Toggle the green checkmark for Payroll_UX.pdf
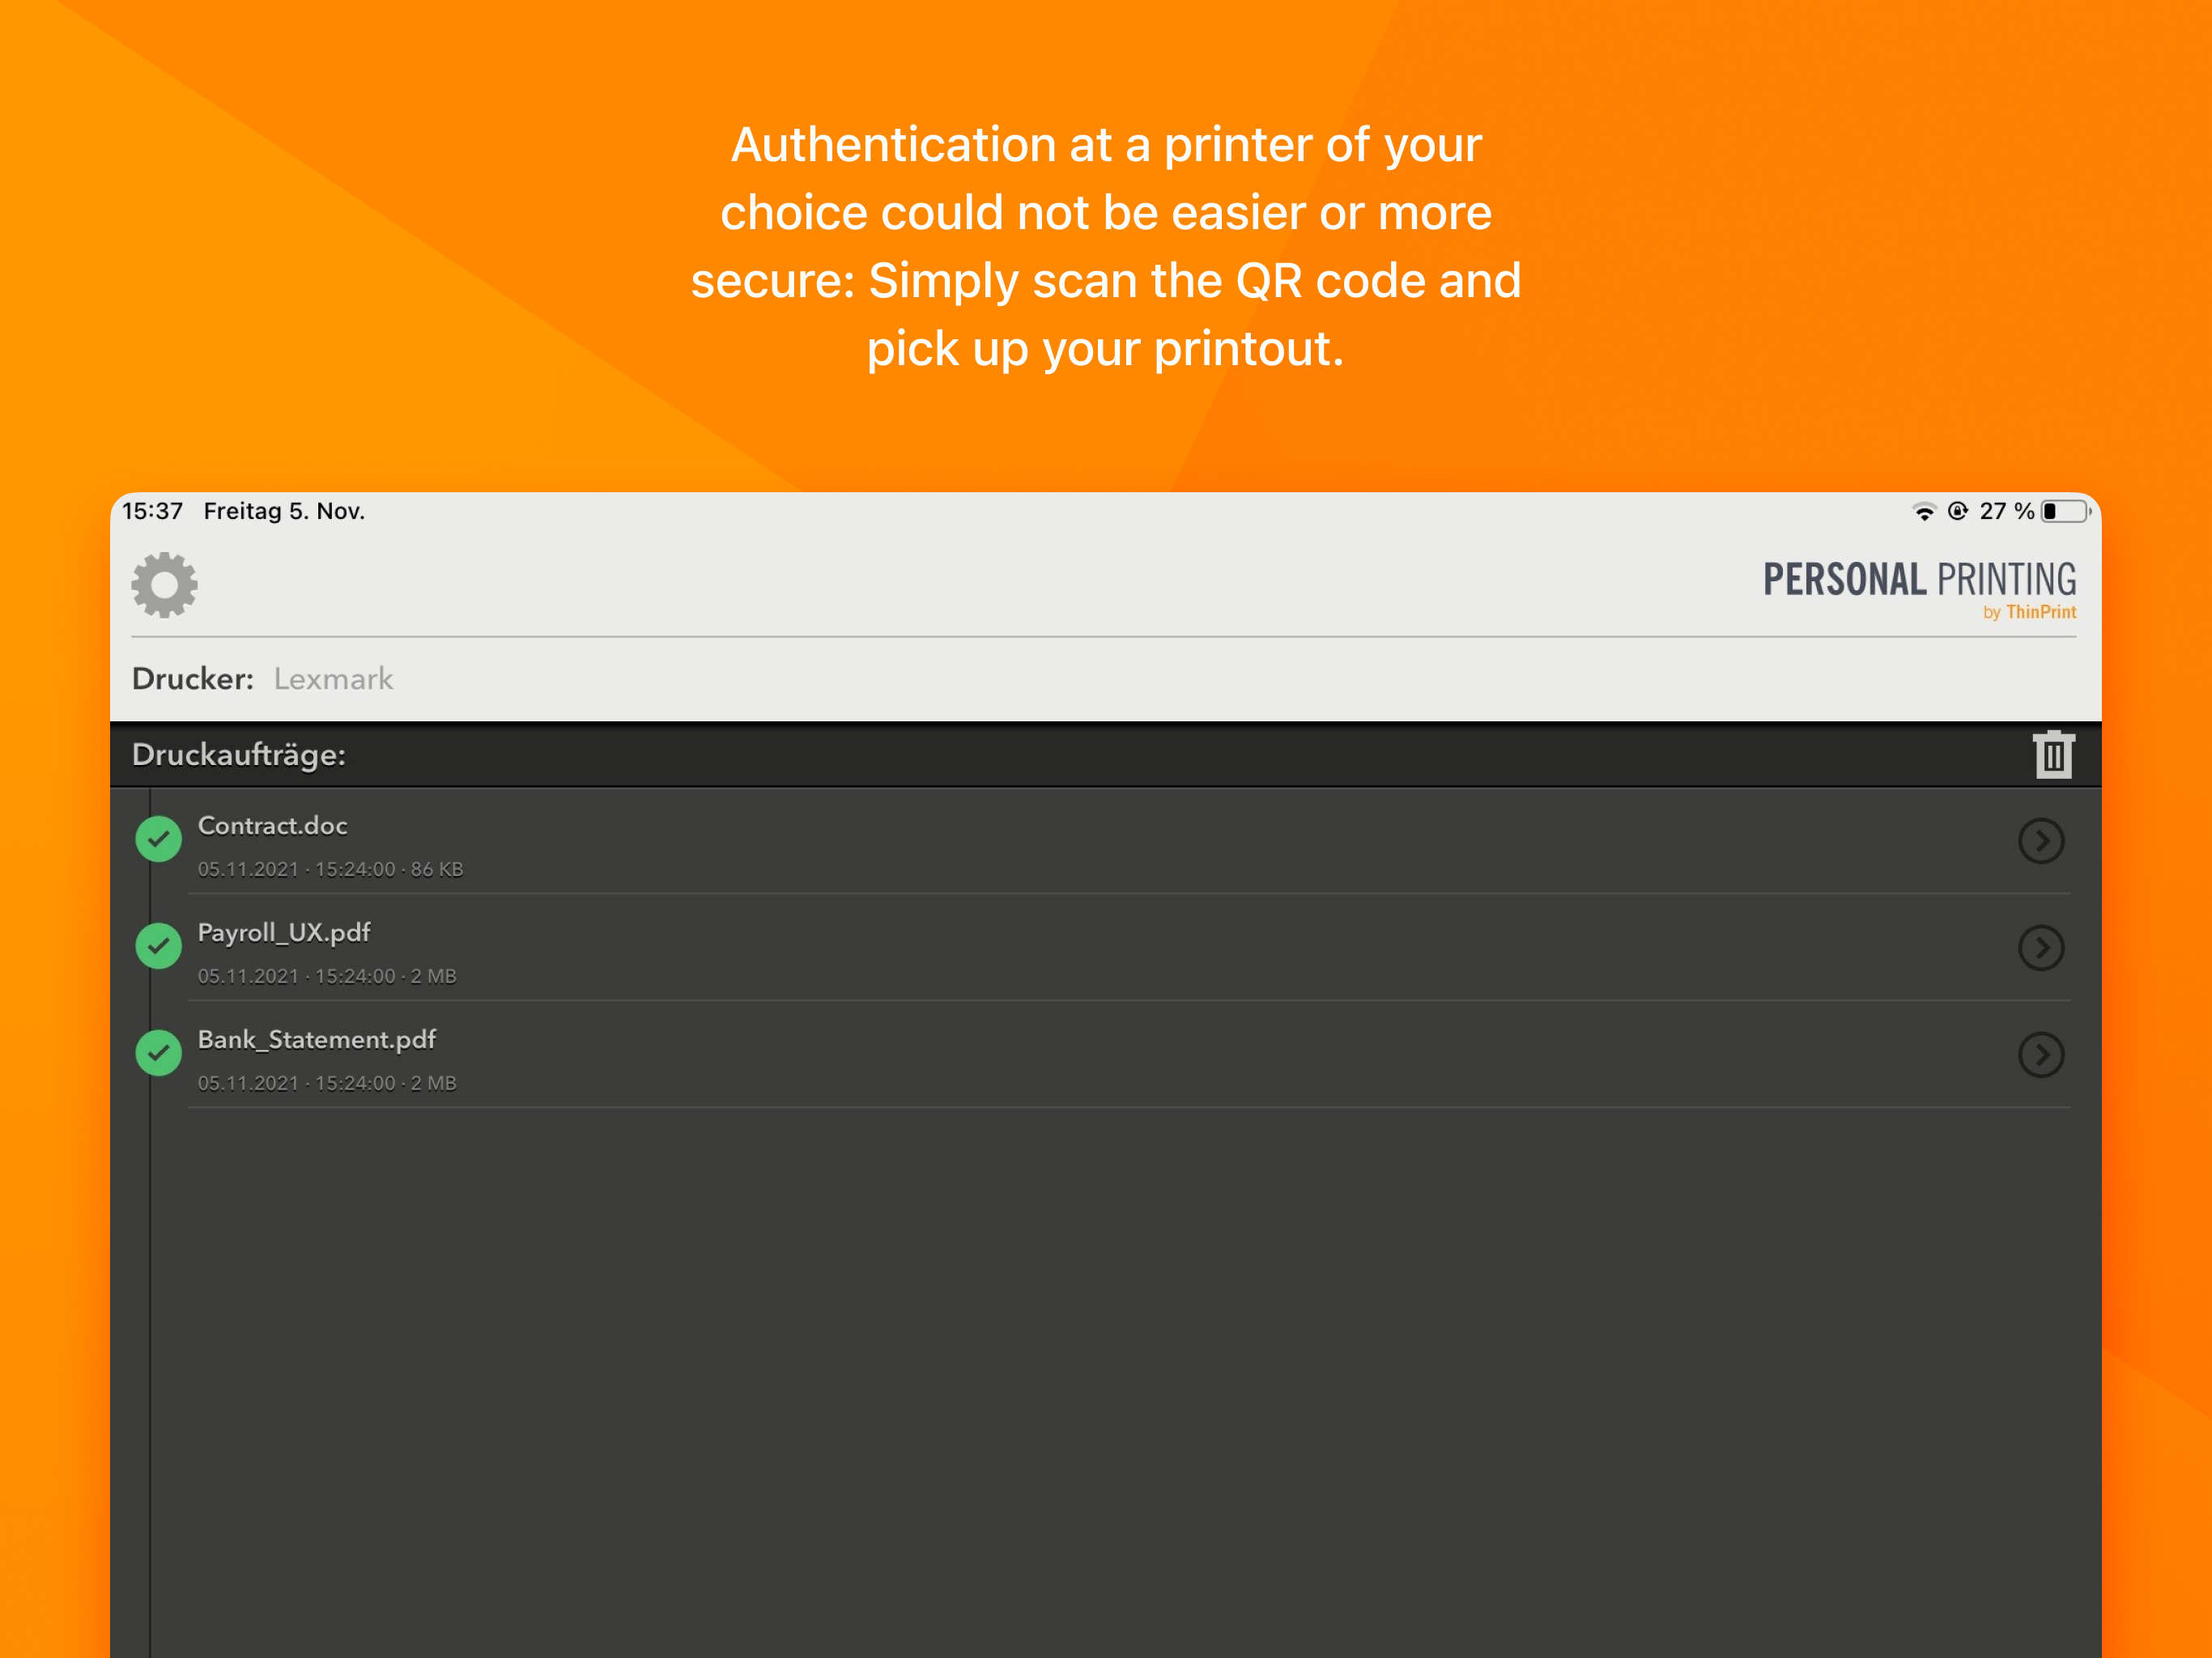Viewport: 2212px width, 1658px height. (158, 946)
